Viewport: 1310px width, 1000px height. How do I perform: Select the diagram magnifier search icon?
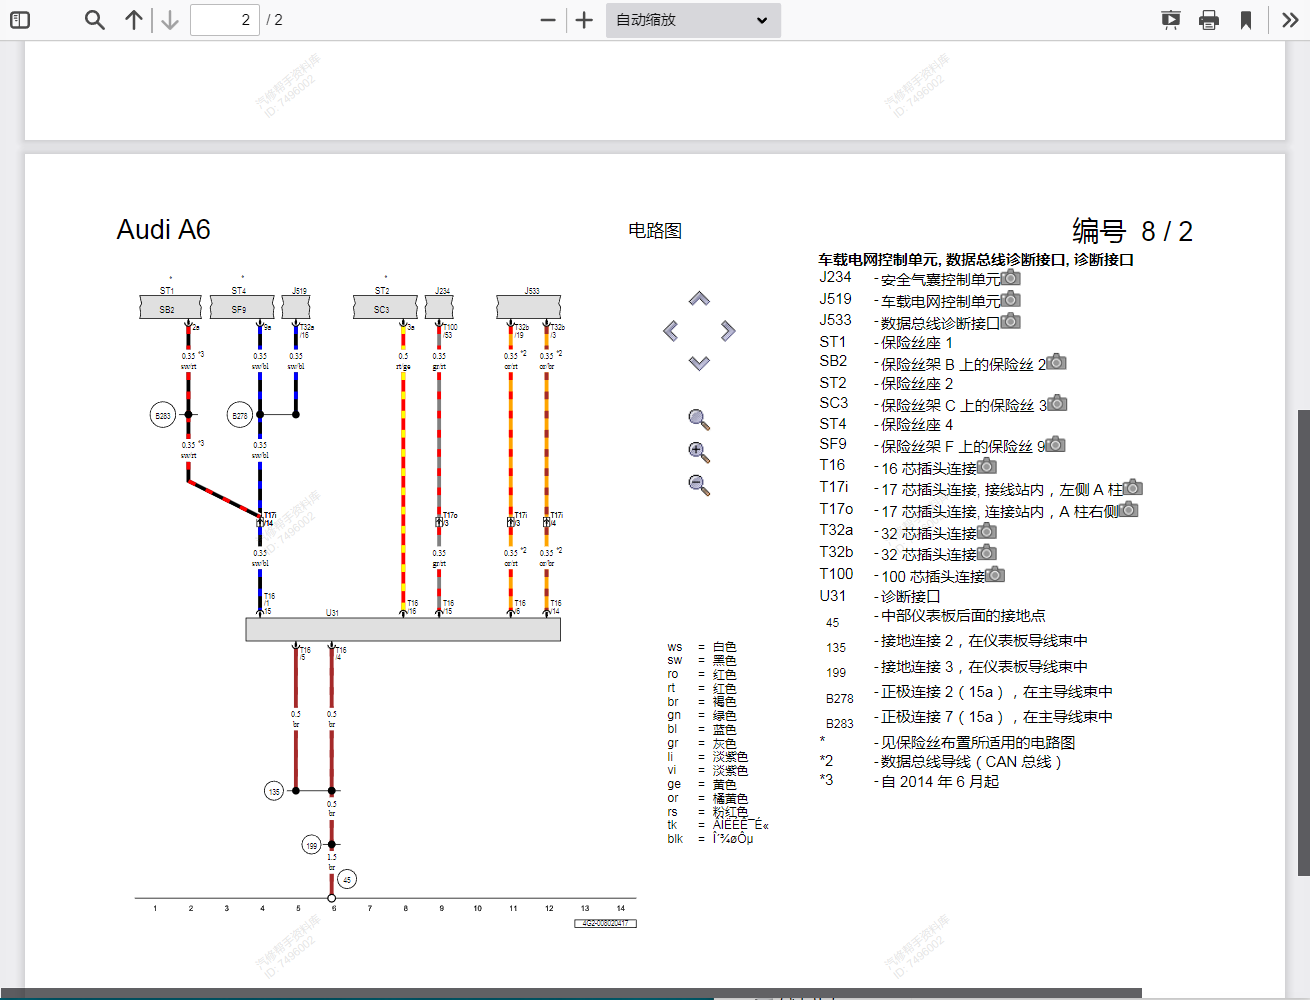(x=699, y=419)
